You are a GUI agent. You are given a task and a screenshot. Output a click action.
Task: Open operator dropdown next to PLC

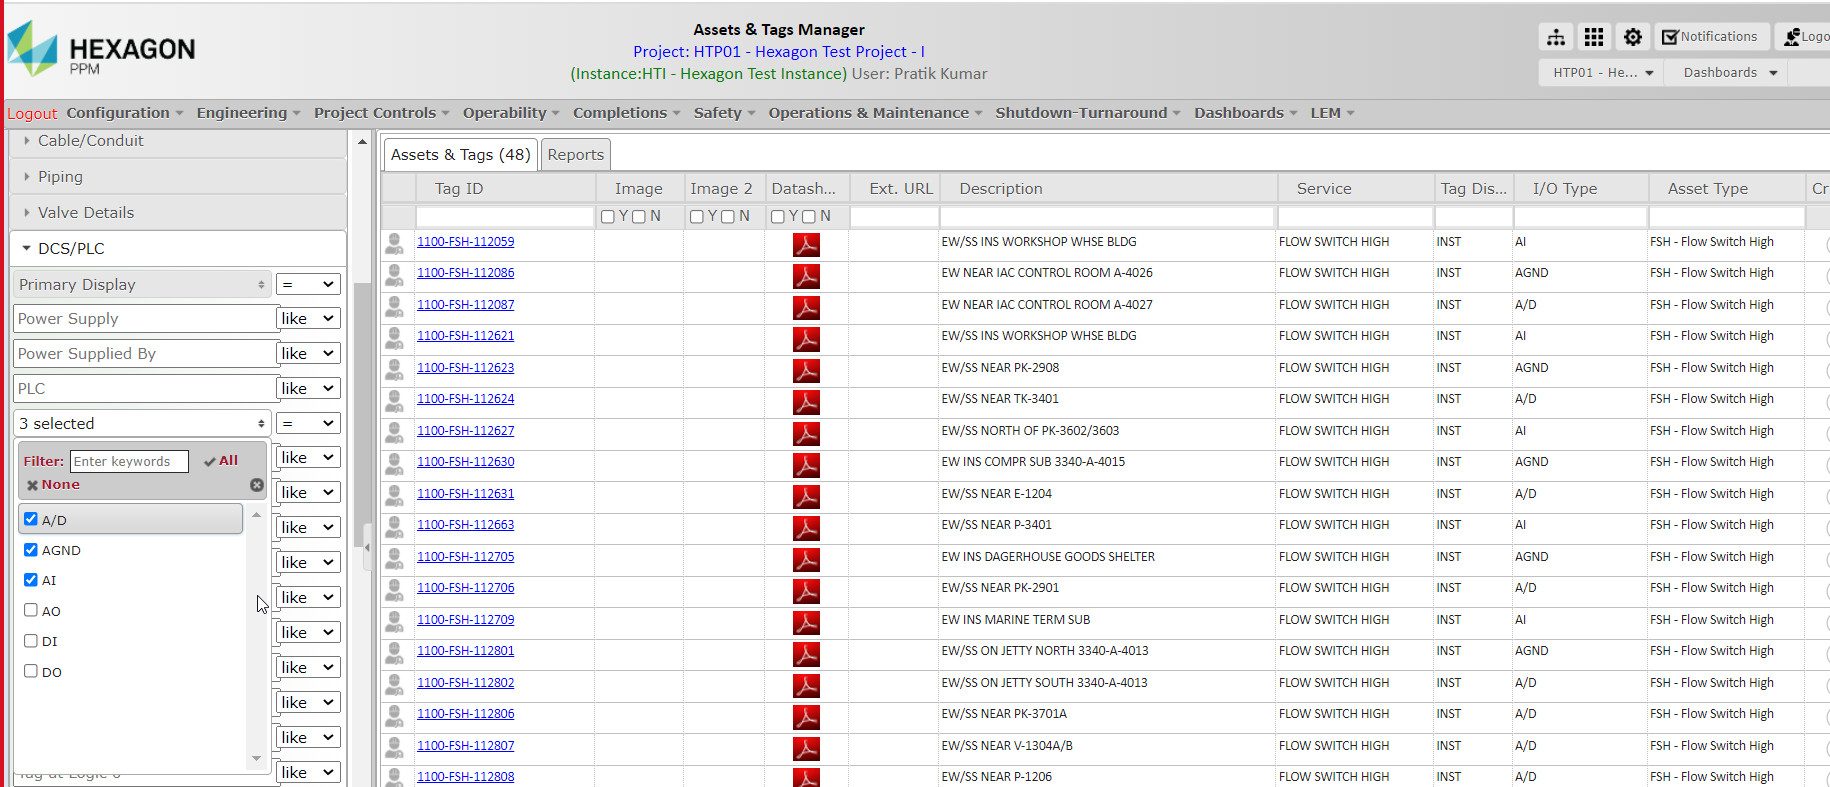pos(308,389)
